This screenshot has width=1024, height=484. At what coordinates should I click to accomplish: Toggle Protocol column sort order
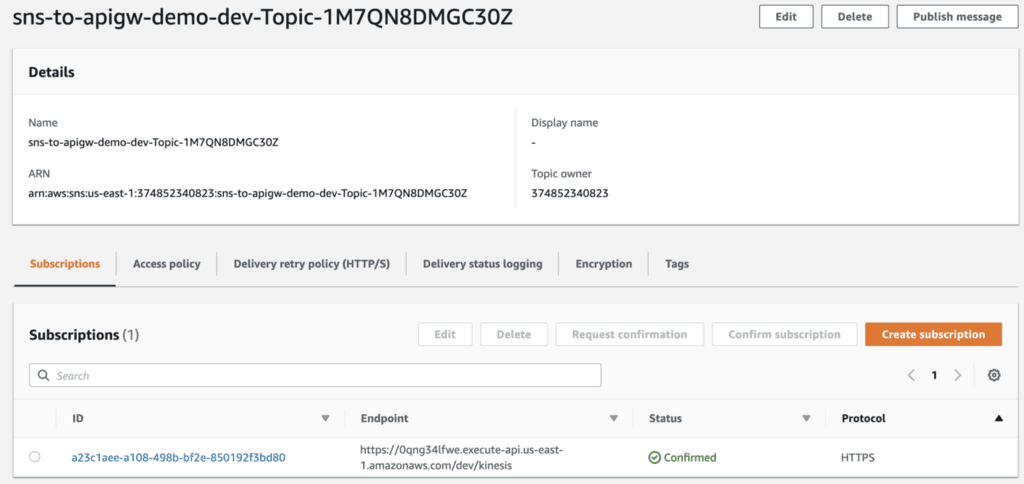(997, 419)
